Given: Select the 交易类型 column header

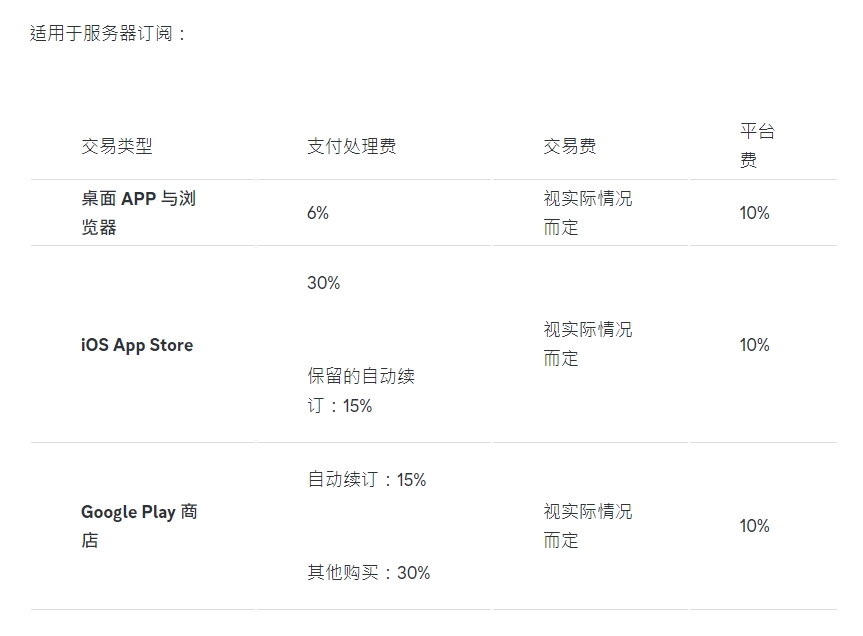Looking at the screenshot, I should pyautogui.click(x=117, y=146).
